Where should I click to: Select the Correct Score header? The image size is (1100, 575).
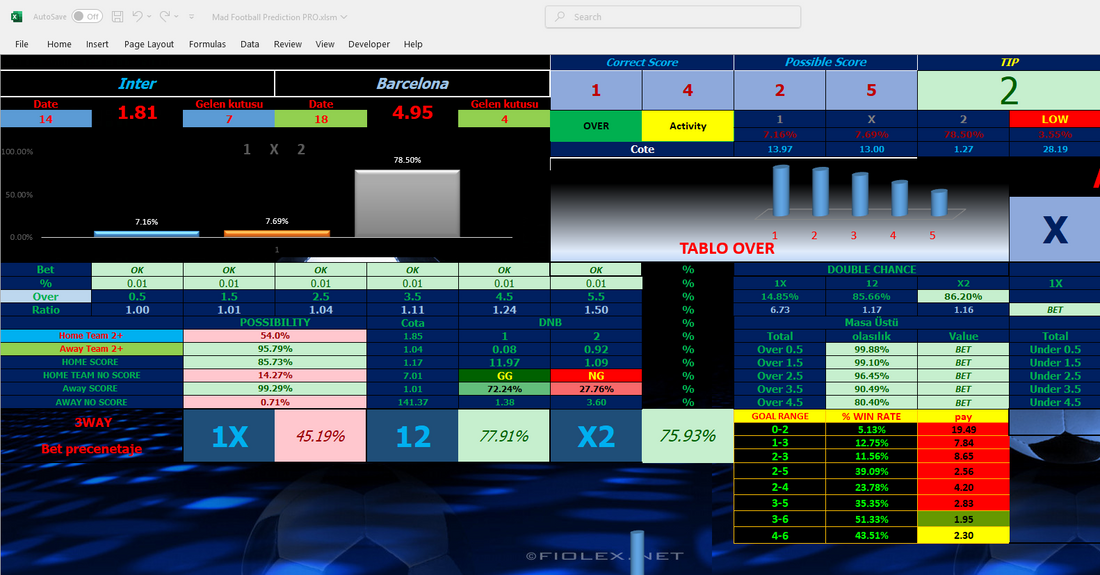point(642,62)
